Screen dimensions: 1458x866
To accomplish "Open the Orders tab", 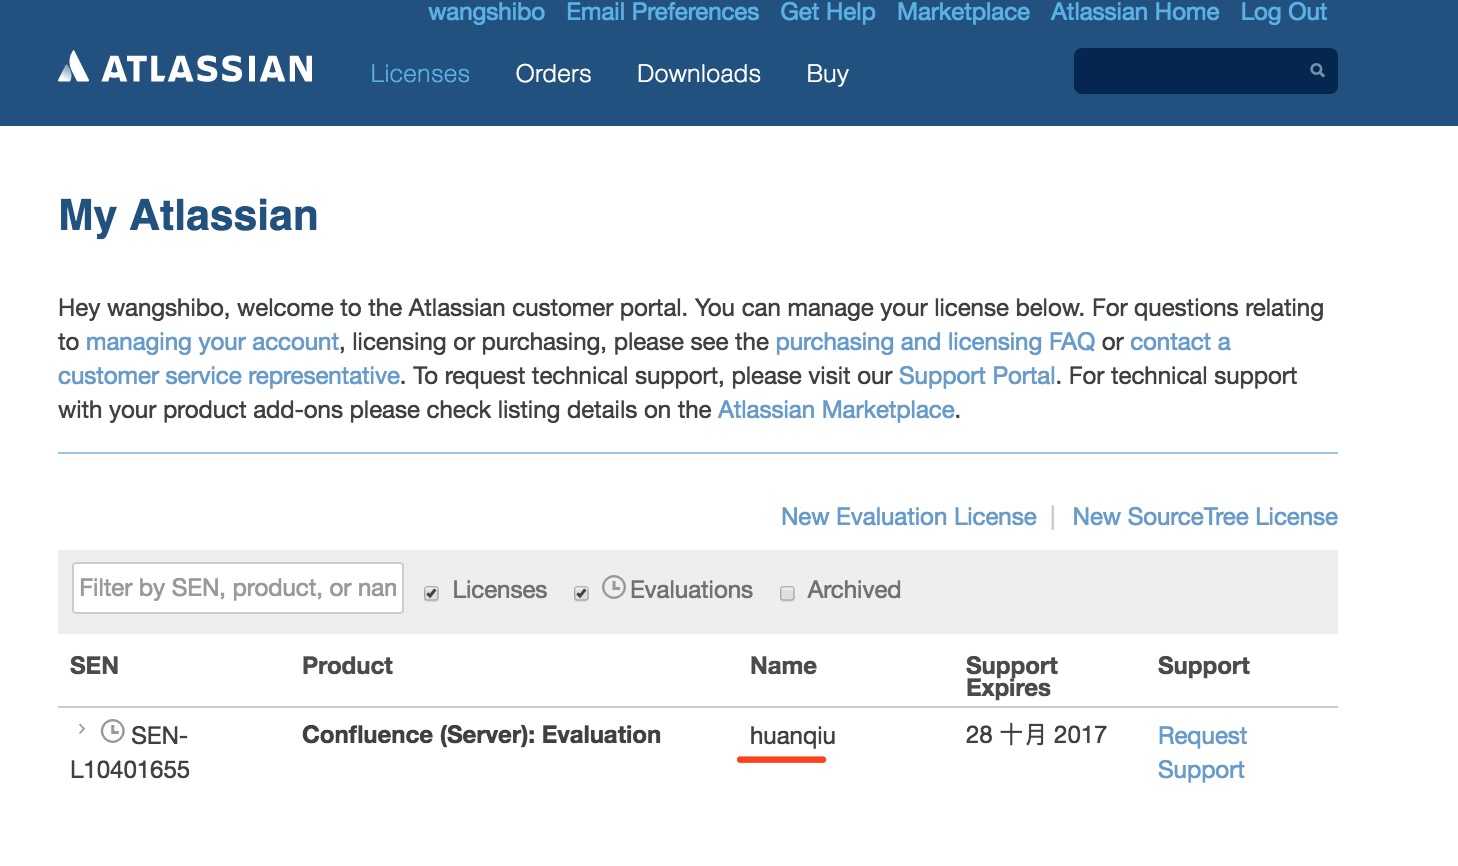I will point(553,74).
